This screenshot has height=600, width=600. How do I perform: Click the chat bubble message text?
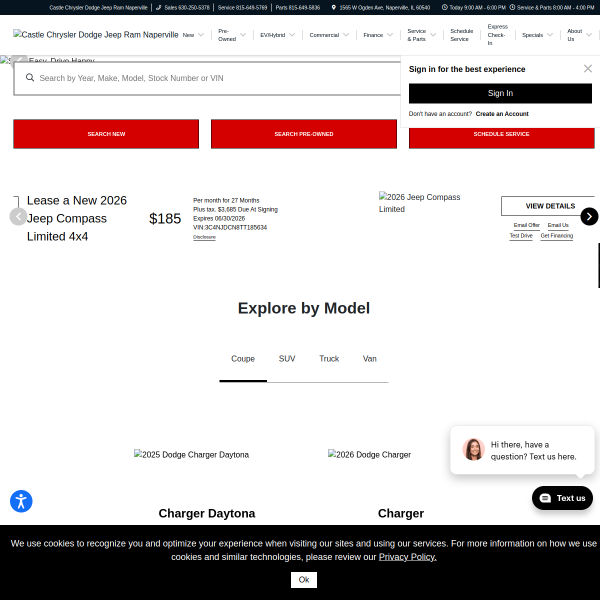coord(533,450)
